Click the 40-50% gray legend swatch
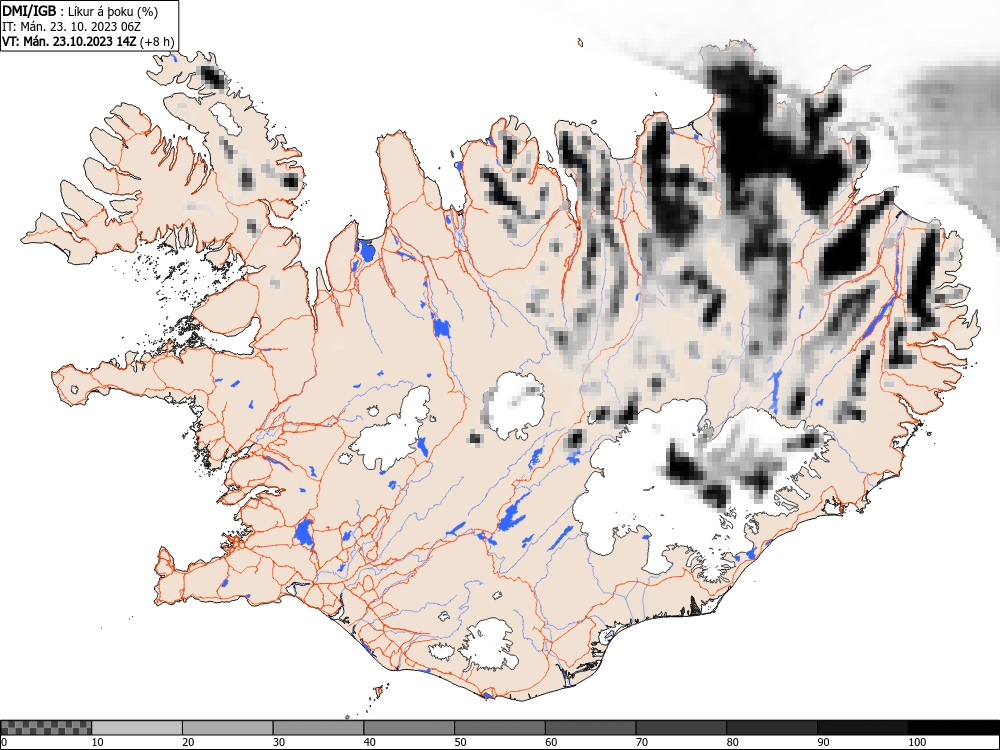 (x=409, y=728)
